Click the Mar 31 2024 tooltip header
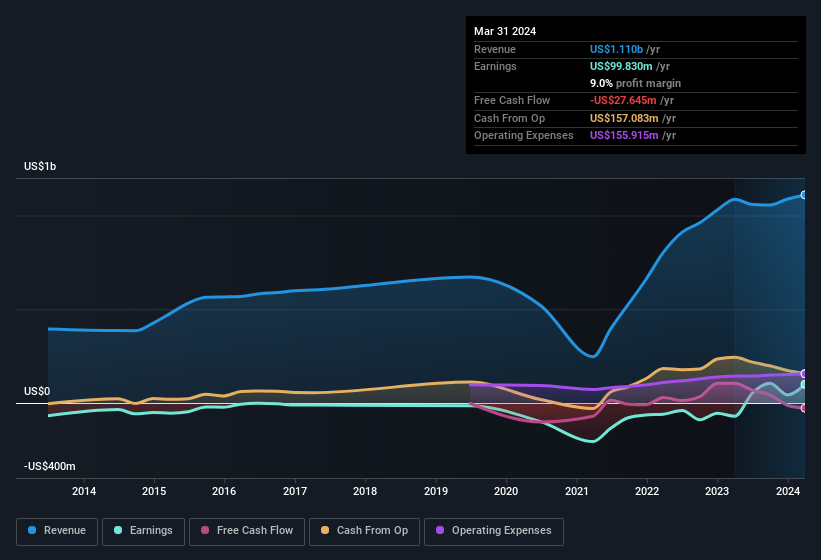Image resolution: width=821 pixels, height=560 pixels. [505, 31]
